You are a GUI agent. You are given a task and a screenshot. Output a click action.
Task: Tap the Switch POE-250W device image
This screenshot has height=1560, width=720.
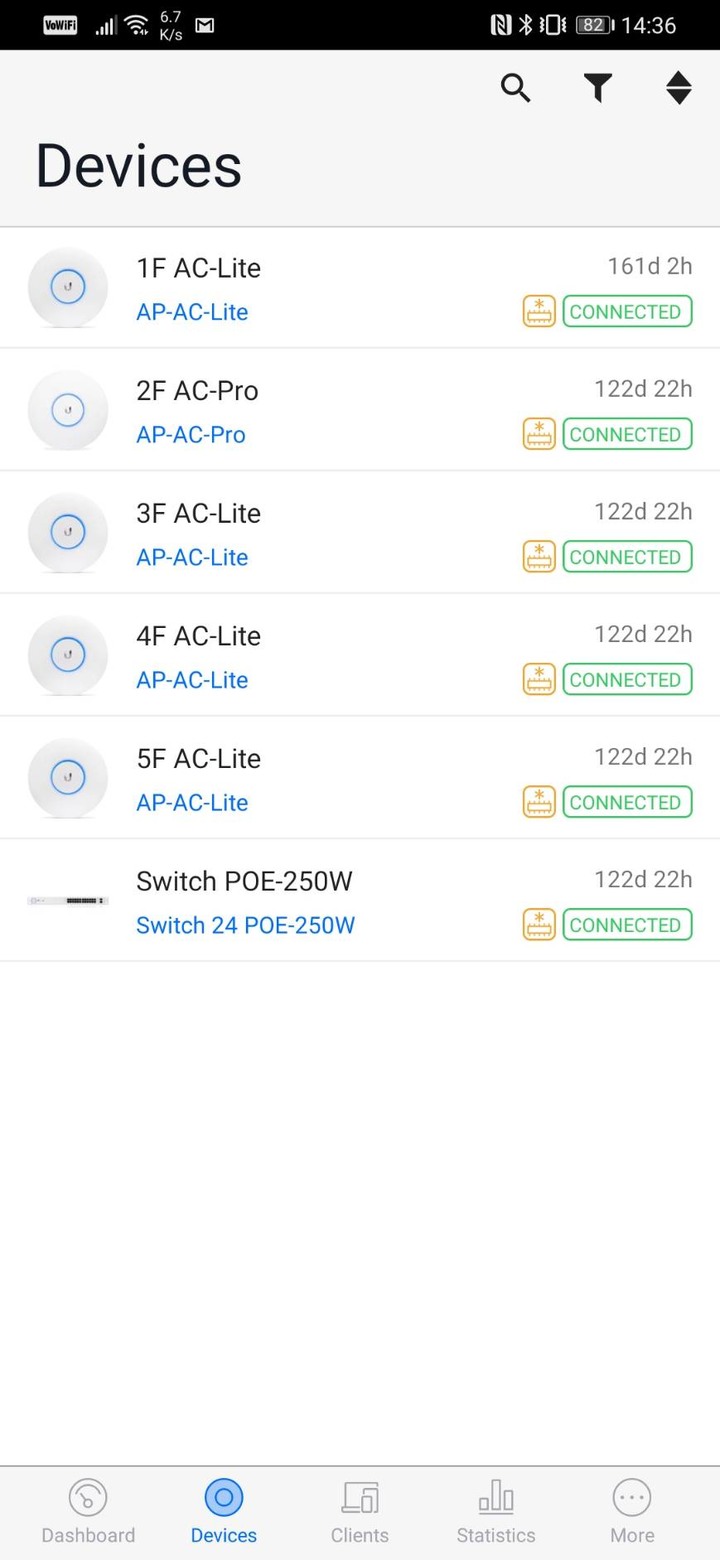pyautogui.click(x=68, y=901)
